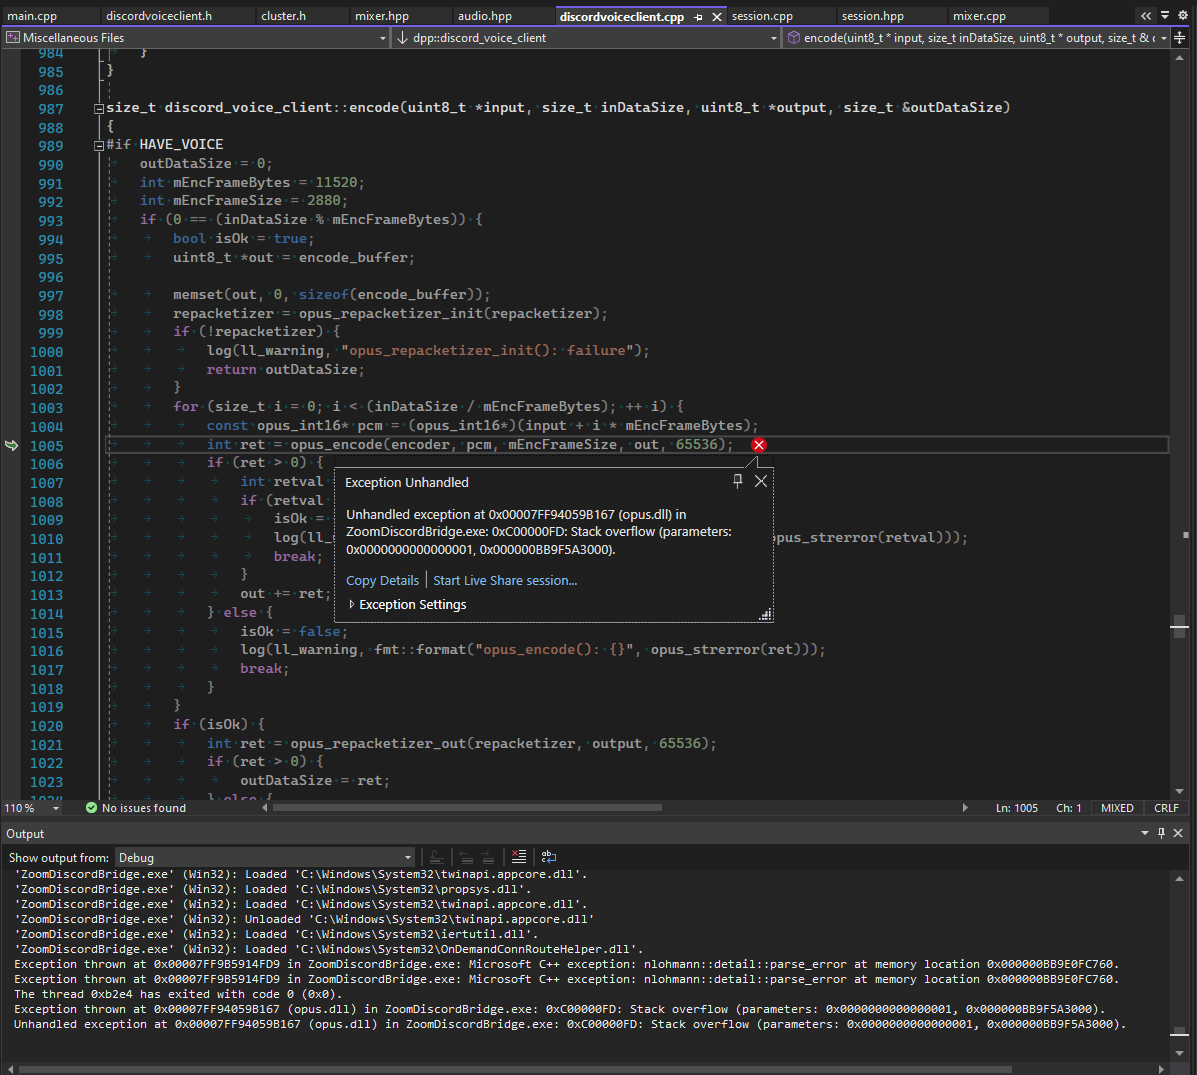Open the cluster.h tab
Screen dimensions: 1197x1075
tap(283, 16)
